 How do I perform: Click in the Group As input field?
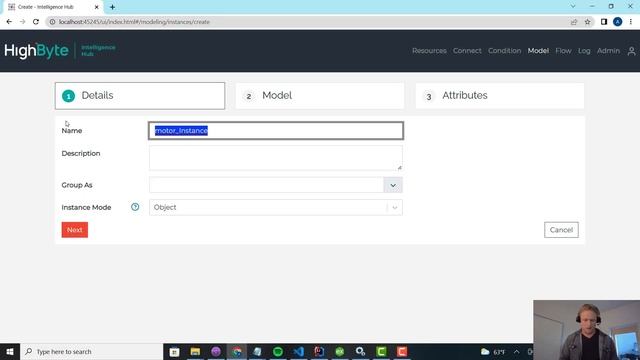266,185
